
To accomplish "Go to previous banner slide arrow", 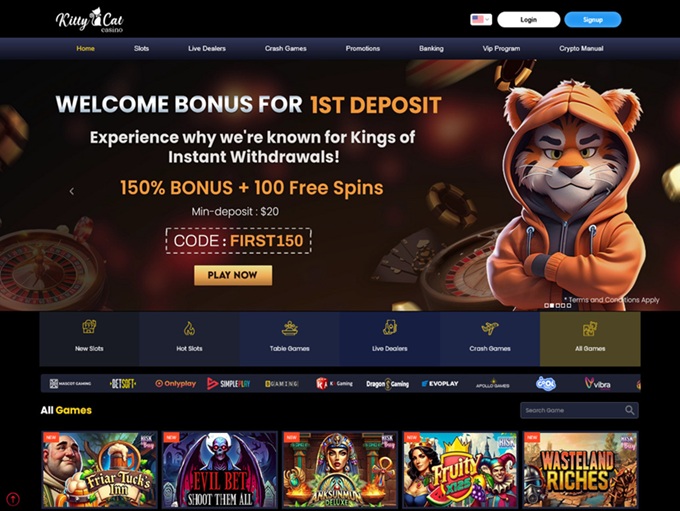I will click(72, 191).
